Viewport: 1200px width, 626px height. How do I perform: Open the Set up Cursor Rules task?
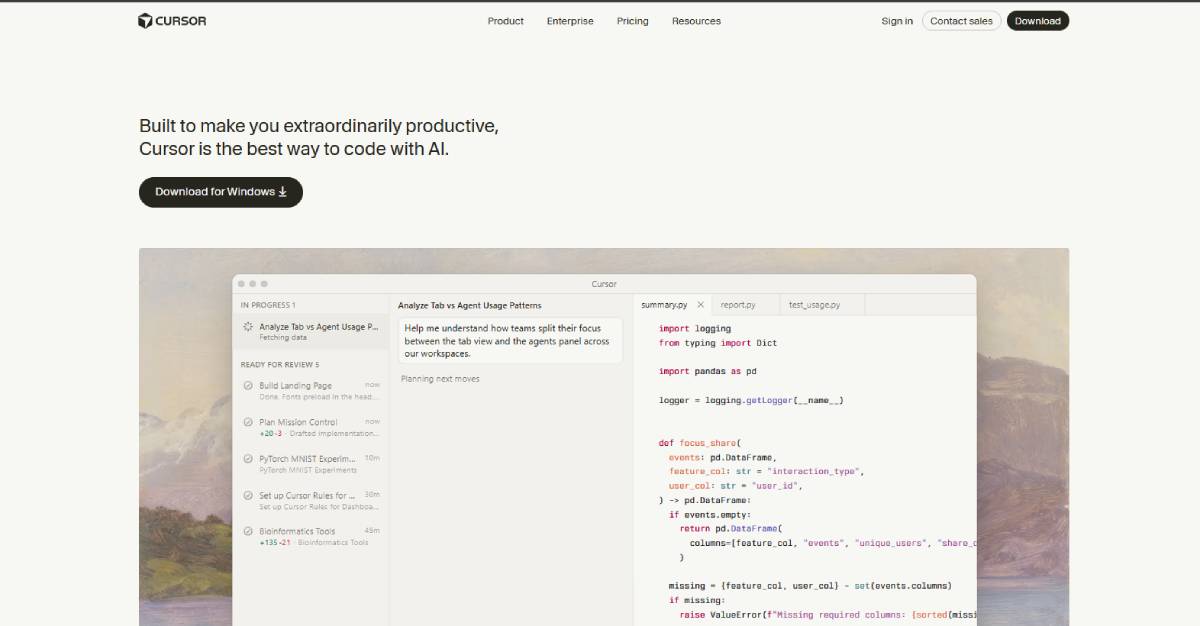coord(311,500)
